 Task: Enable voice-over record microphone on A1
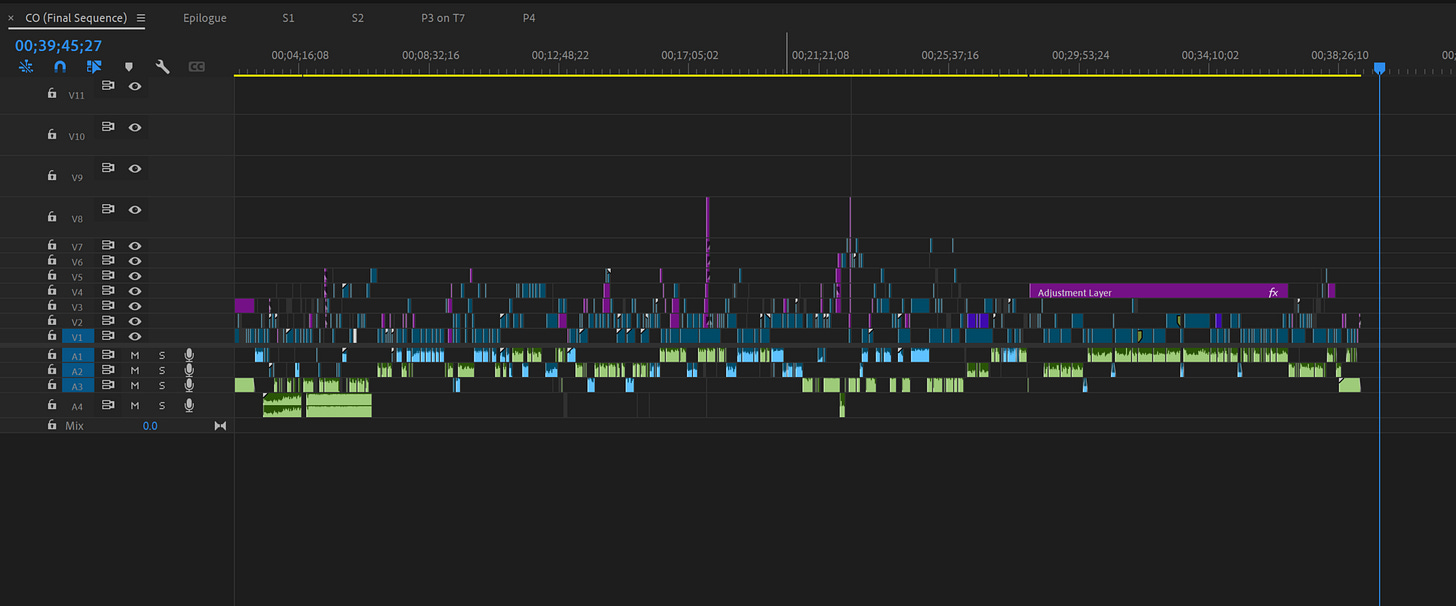click(x=188, y=355)
